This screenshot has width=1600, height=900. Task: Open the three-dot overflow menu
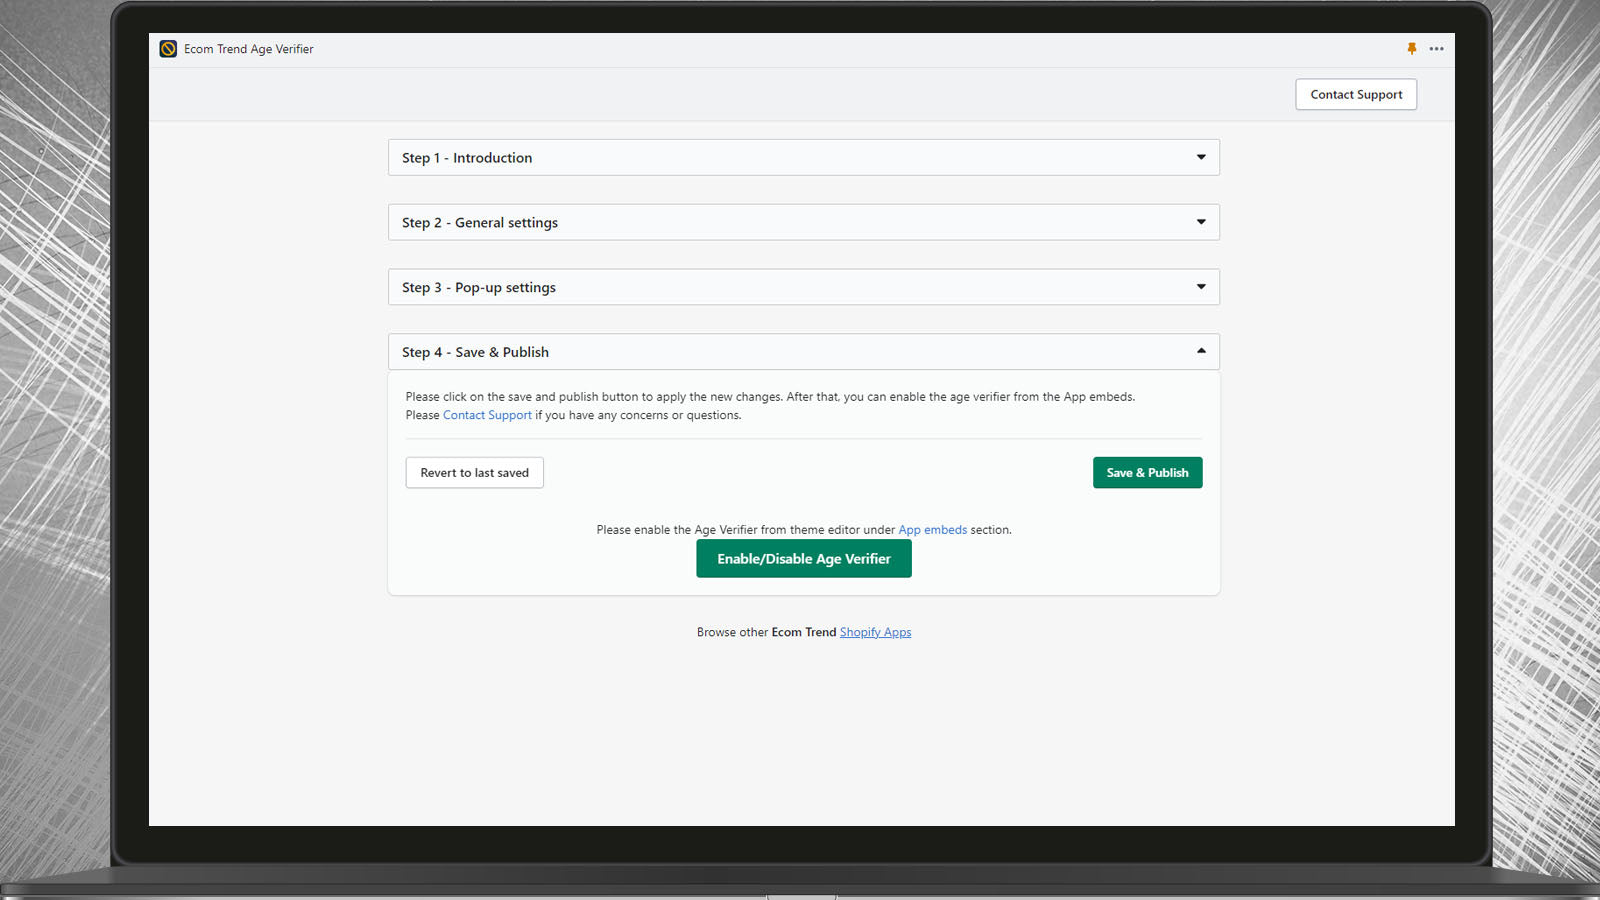pyautogui.click(x=1437, y=48)
